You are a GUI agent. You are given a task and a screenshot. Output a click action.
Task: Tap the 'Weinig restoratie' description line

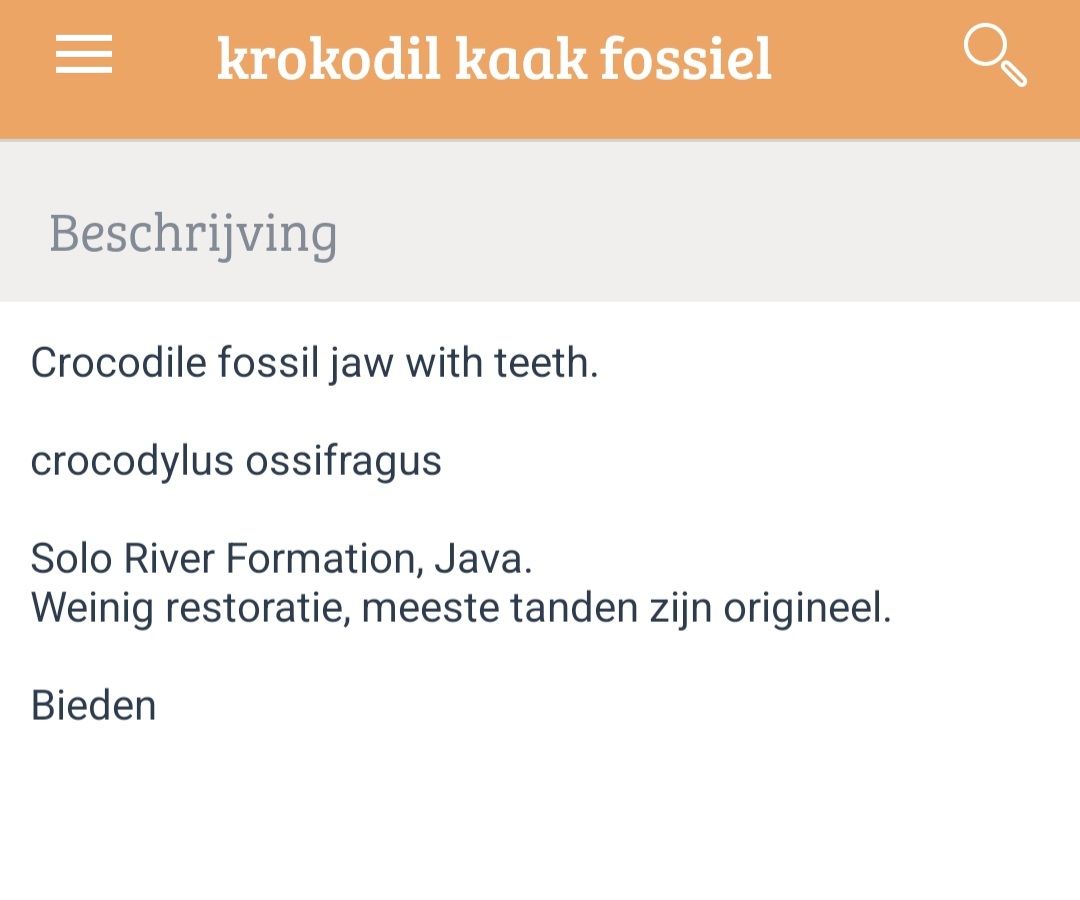click(460, 607)
